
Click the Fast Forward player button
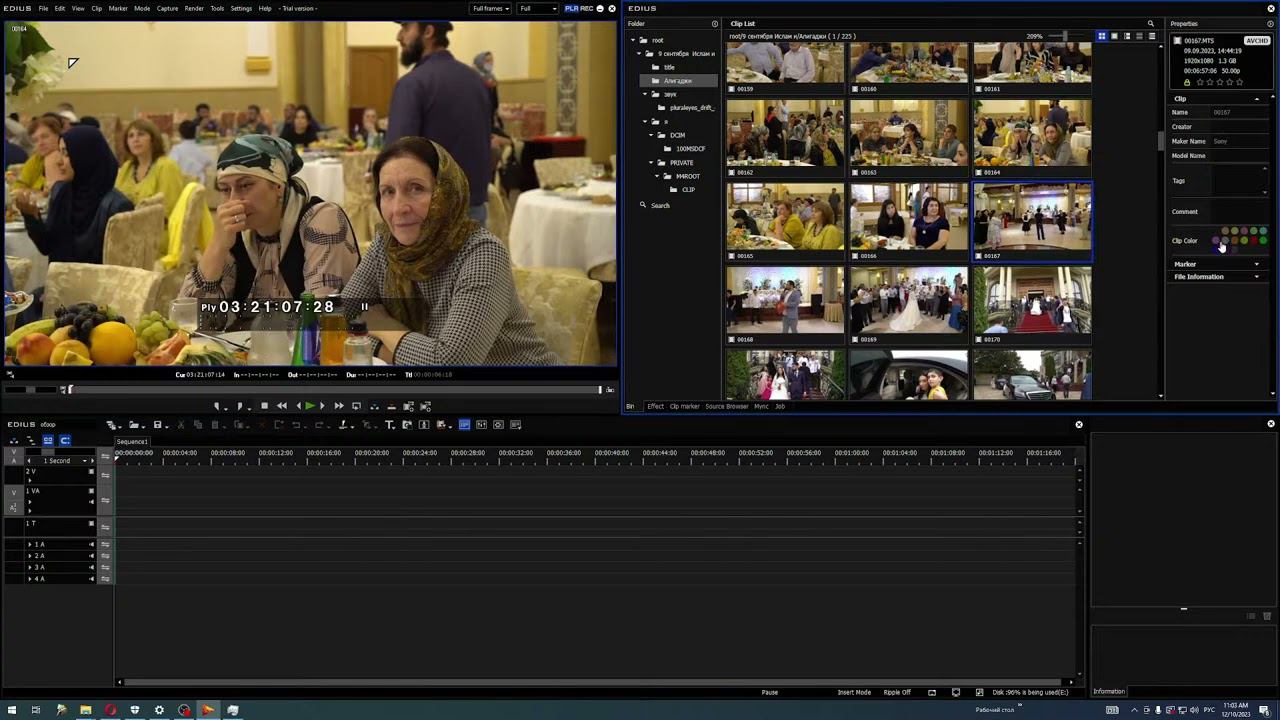[x=338, y=406]
